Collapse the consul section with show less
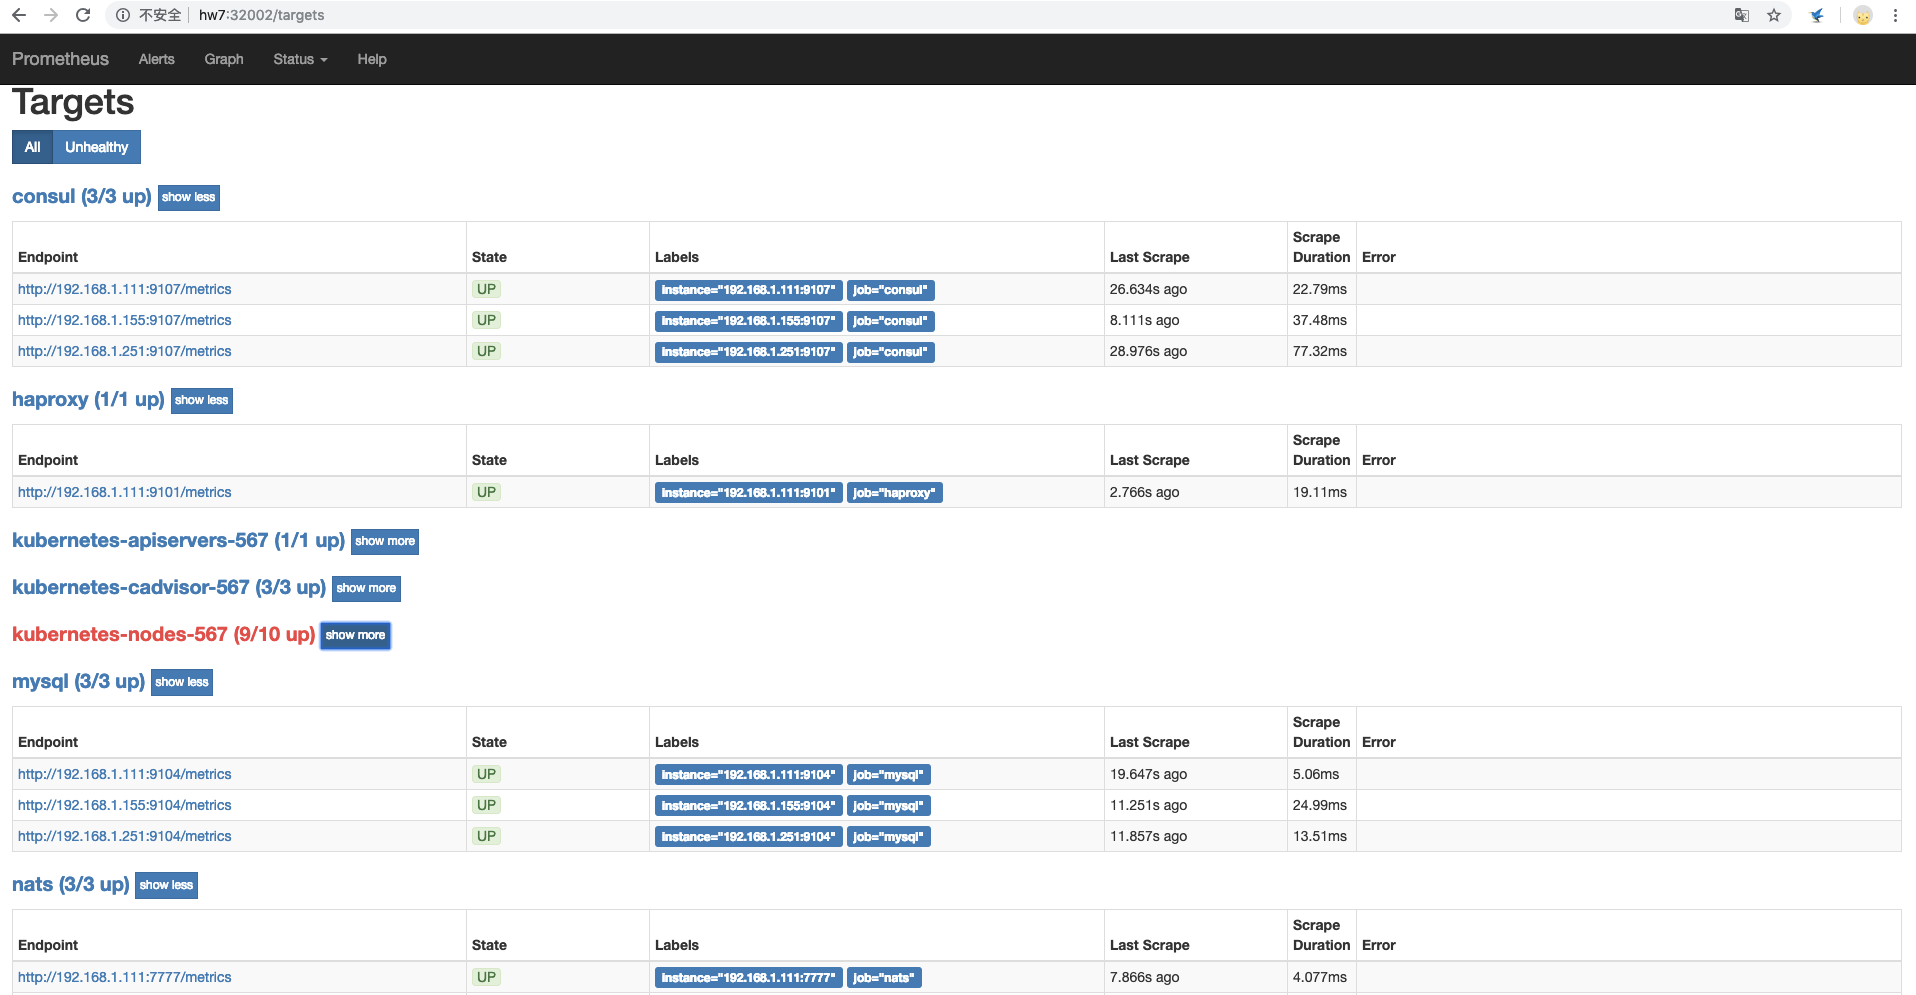The image size is (1916, 995). (189, 197)
